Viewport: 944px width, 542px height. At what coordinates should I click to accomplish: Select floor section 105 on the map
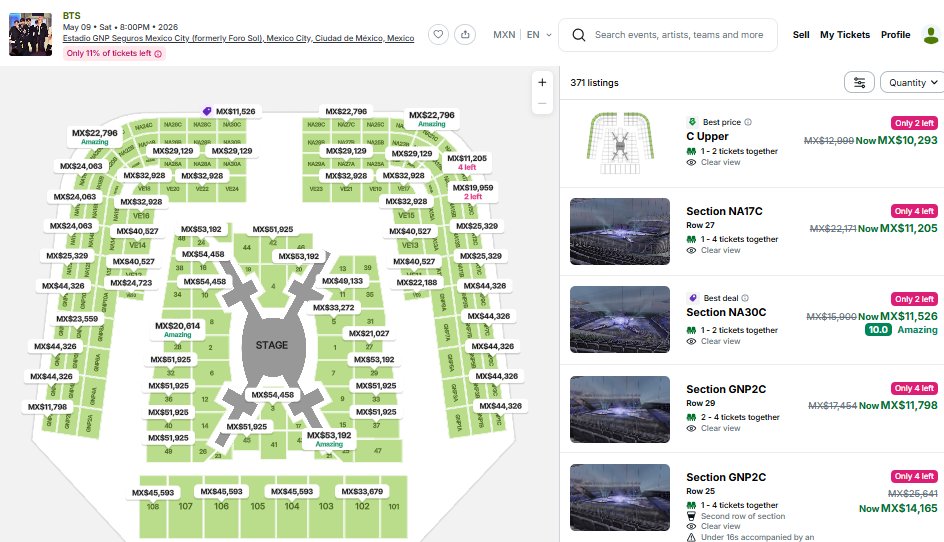[258, 506]
